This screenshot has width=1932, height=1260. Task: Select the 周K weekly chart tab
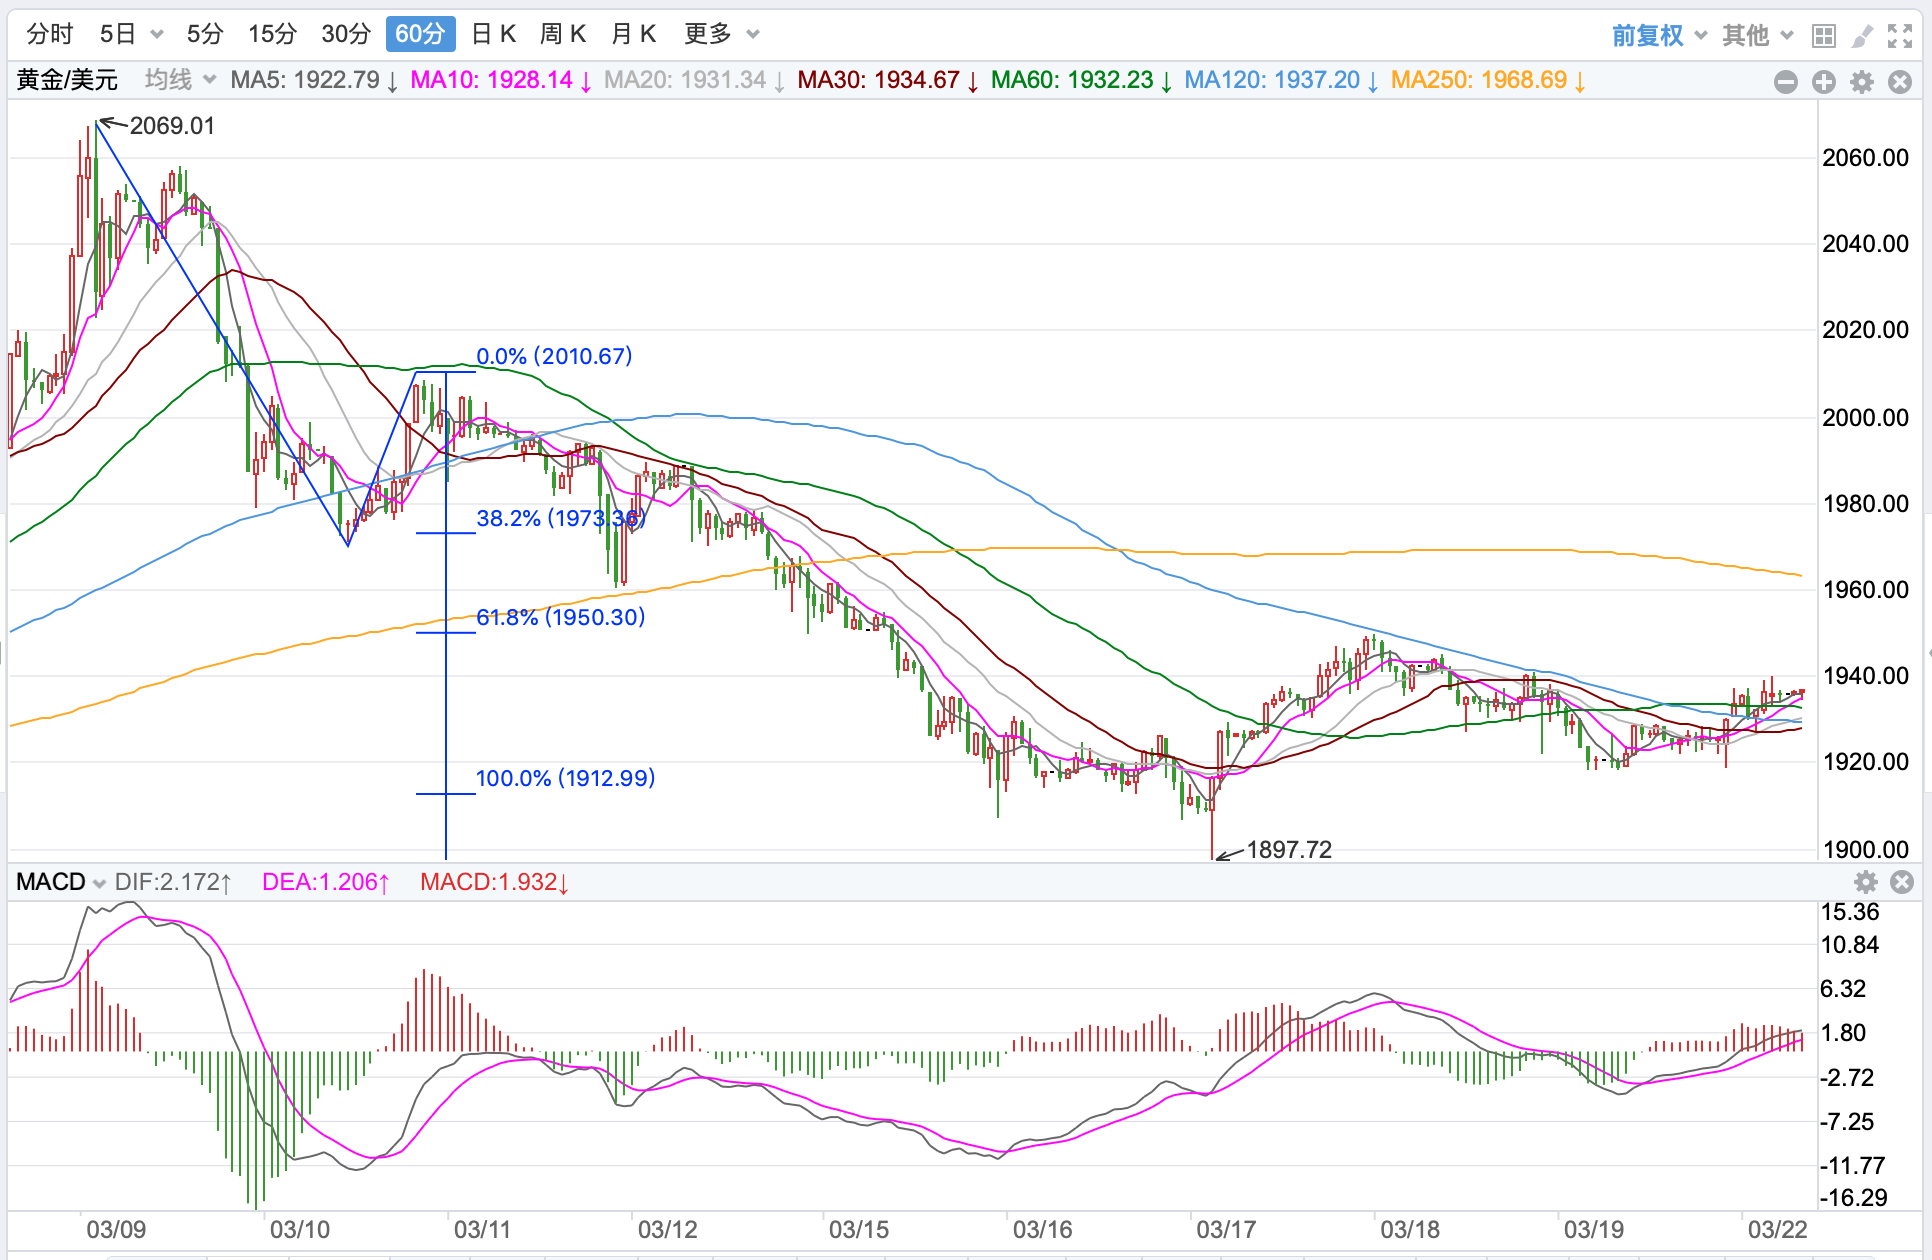(562, 34)
